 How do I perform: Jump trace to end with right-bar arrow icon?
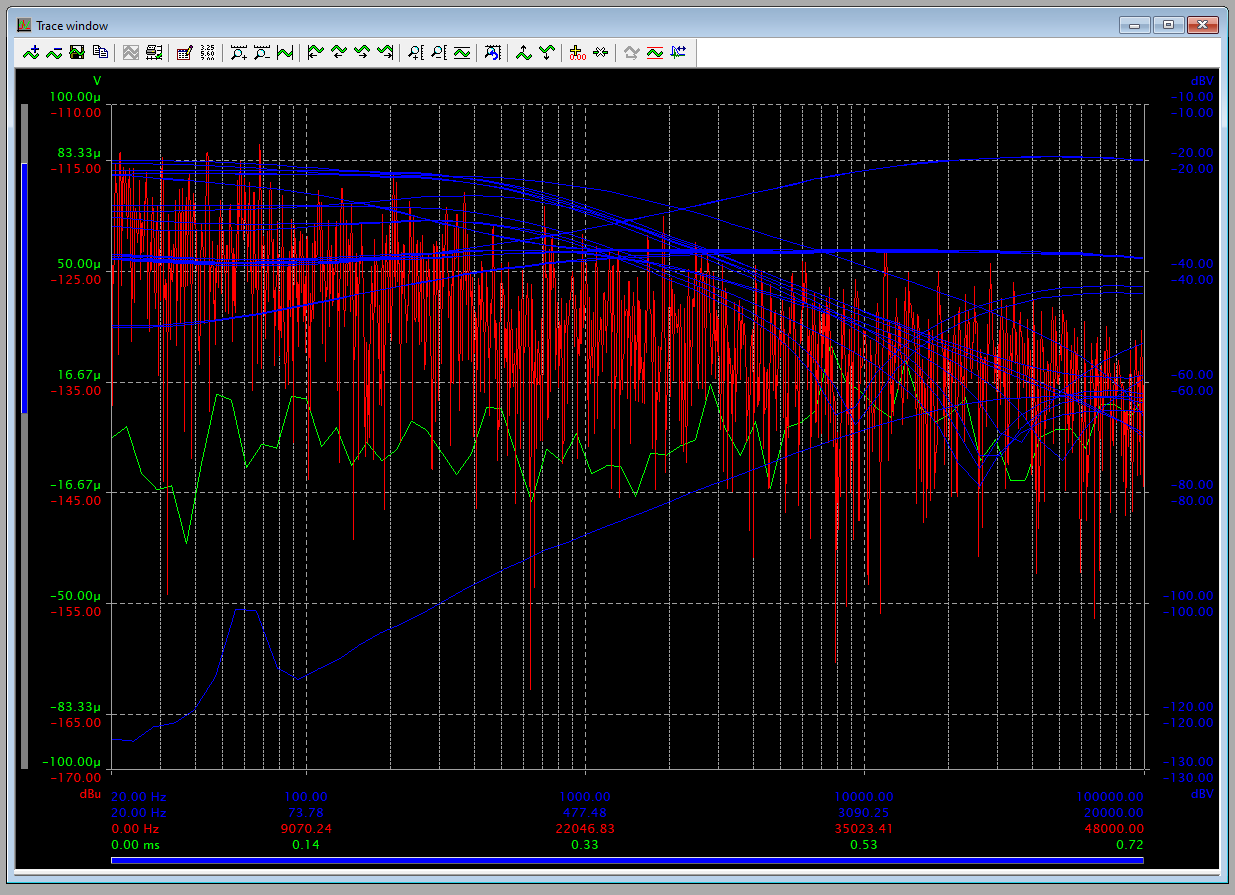tap(385, 53)
